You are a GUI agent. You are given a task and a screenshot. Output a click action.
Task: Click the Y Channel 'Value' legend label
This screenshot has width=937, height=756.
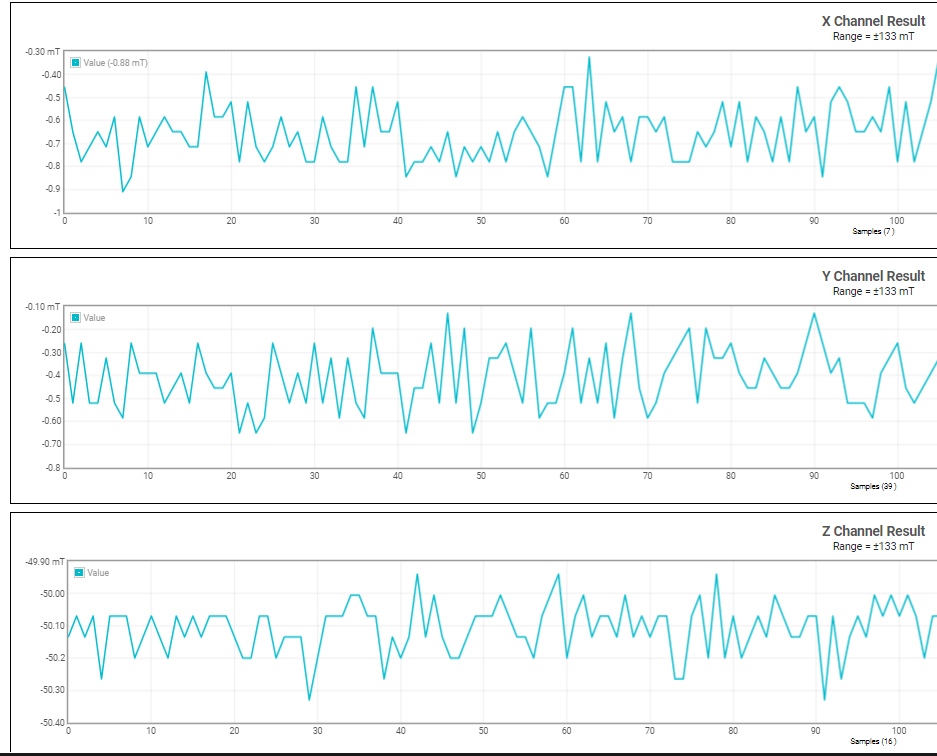tap(94, 318)
